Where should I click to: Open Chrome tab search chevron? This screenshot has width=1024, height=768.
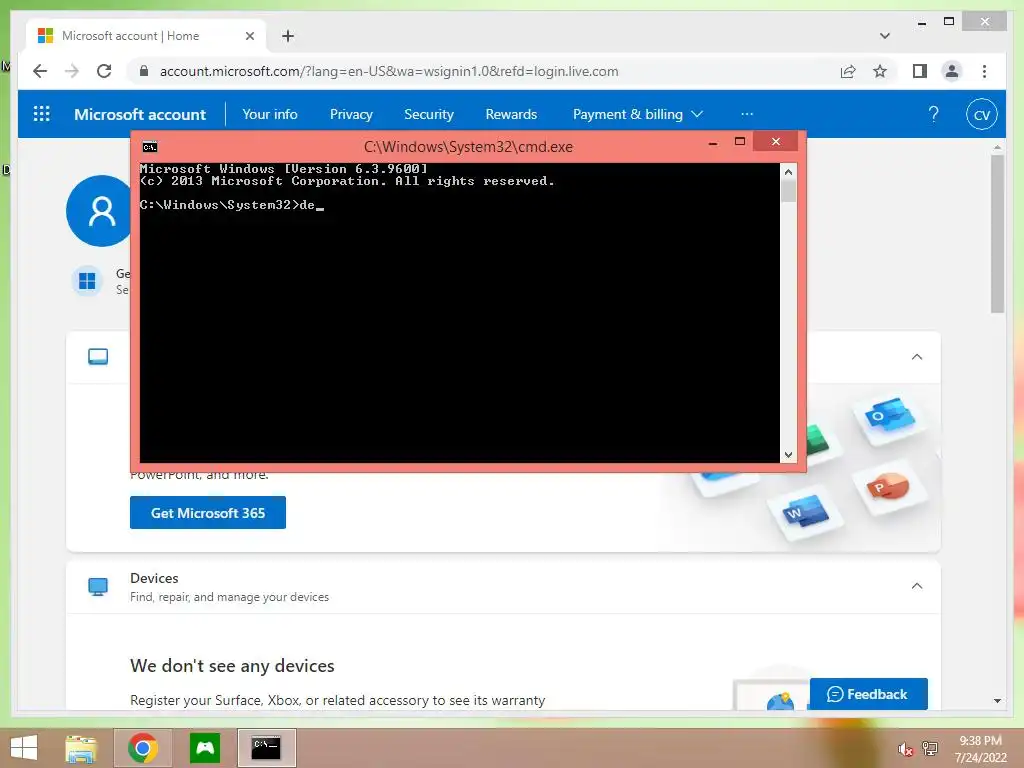tap(885, 36)
